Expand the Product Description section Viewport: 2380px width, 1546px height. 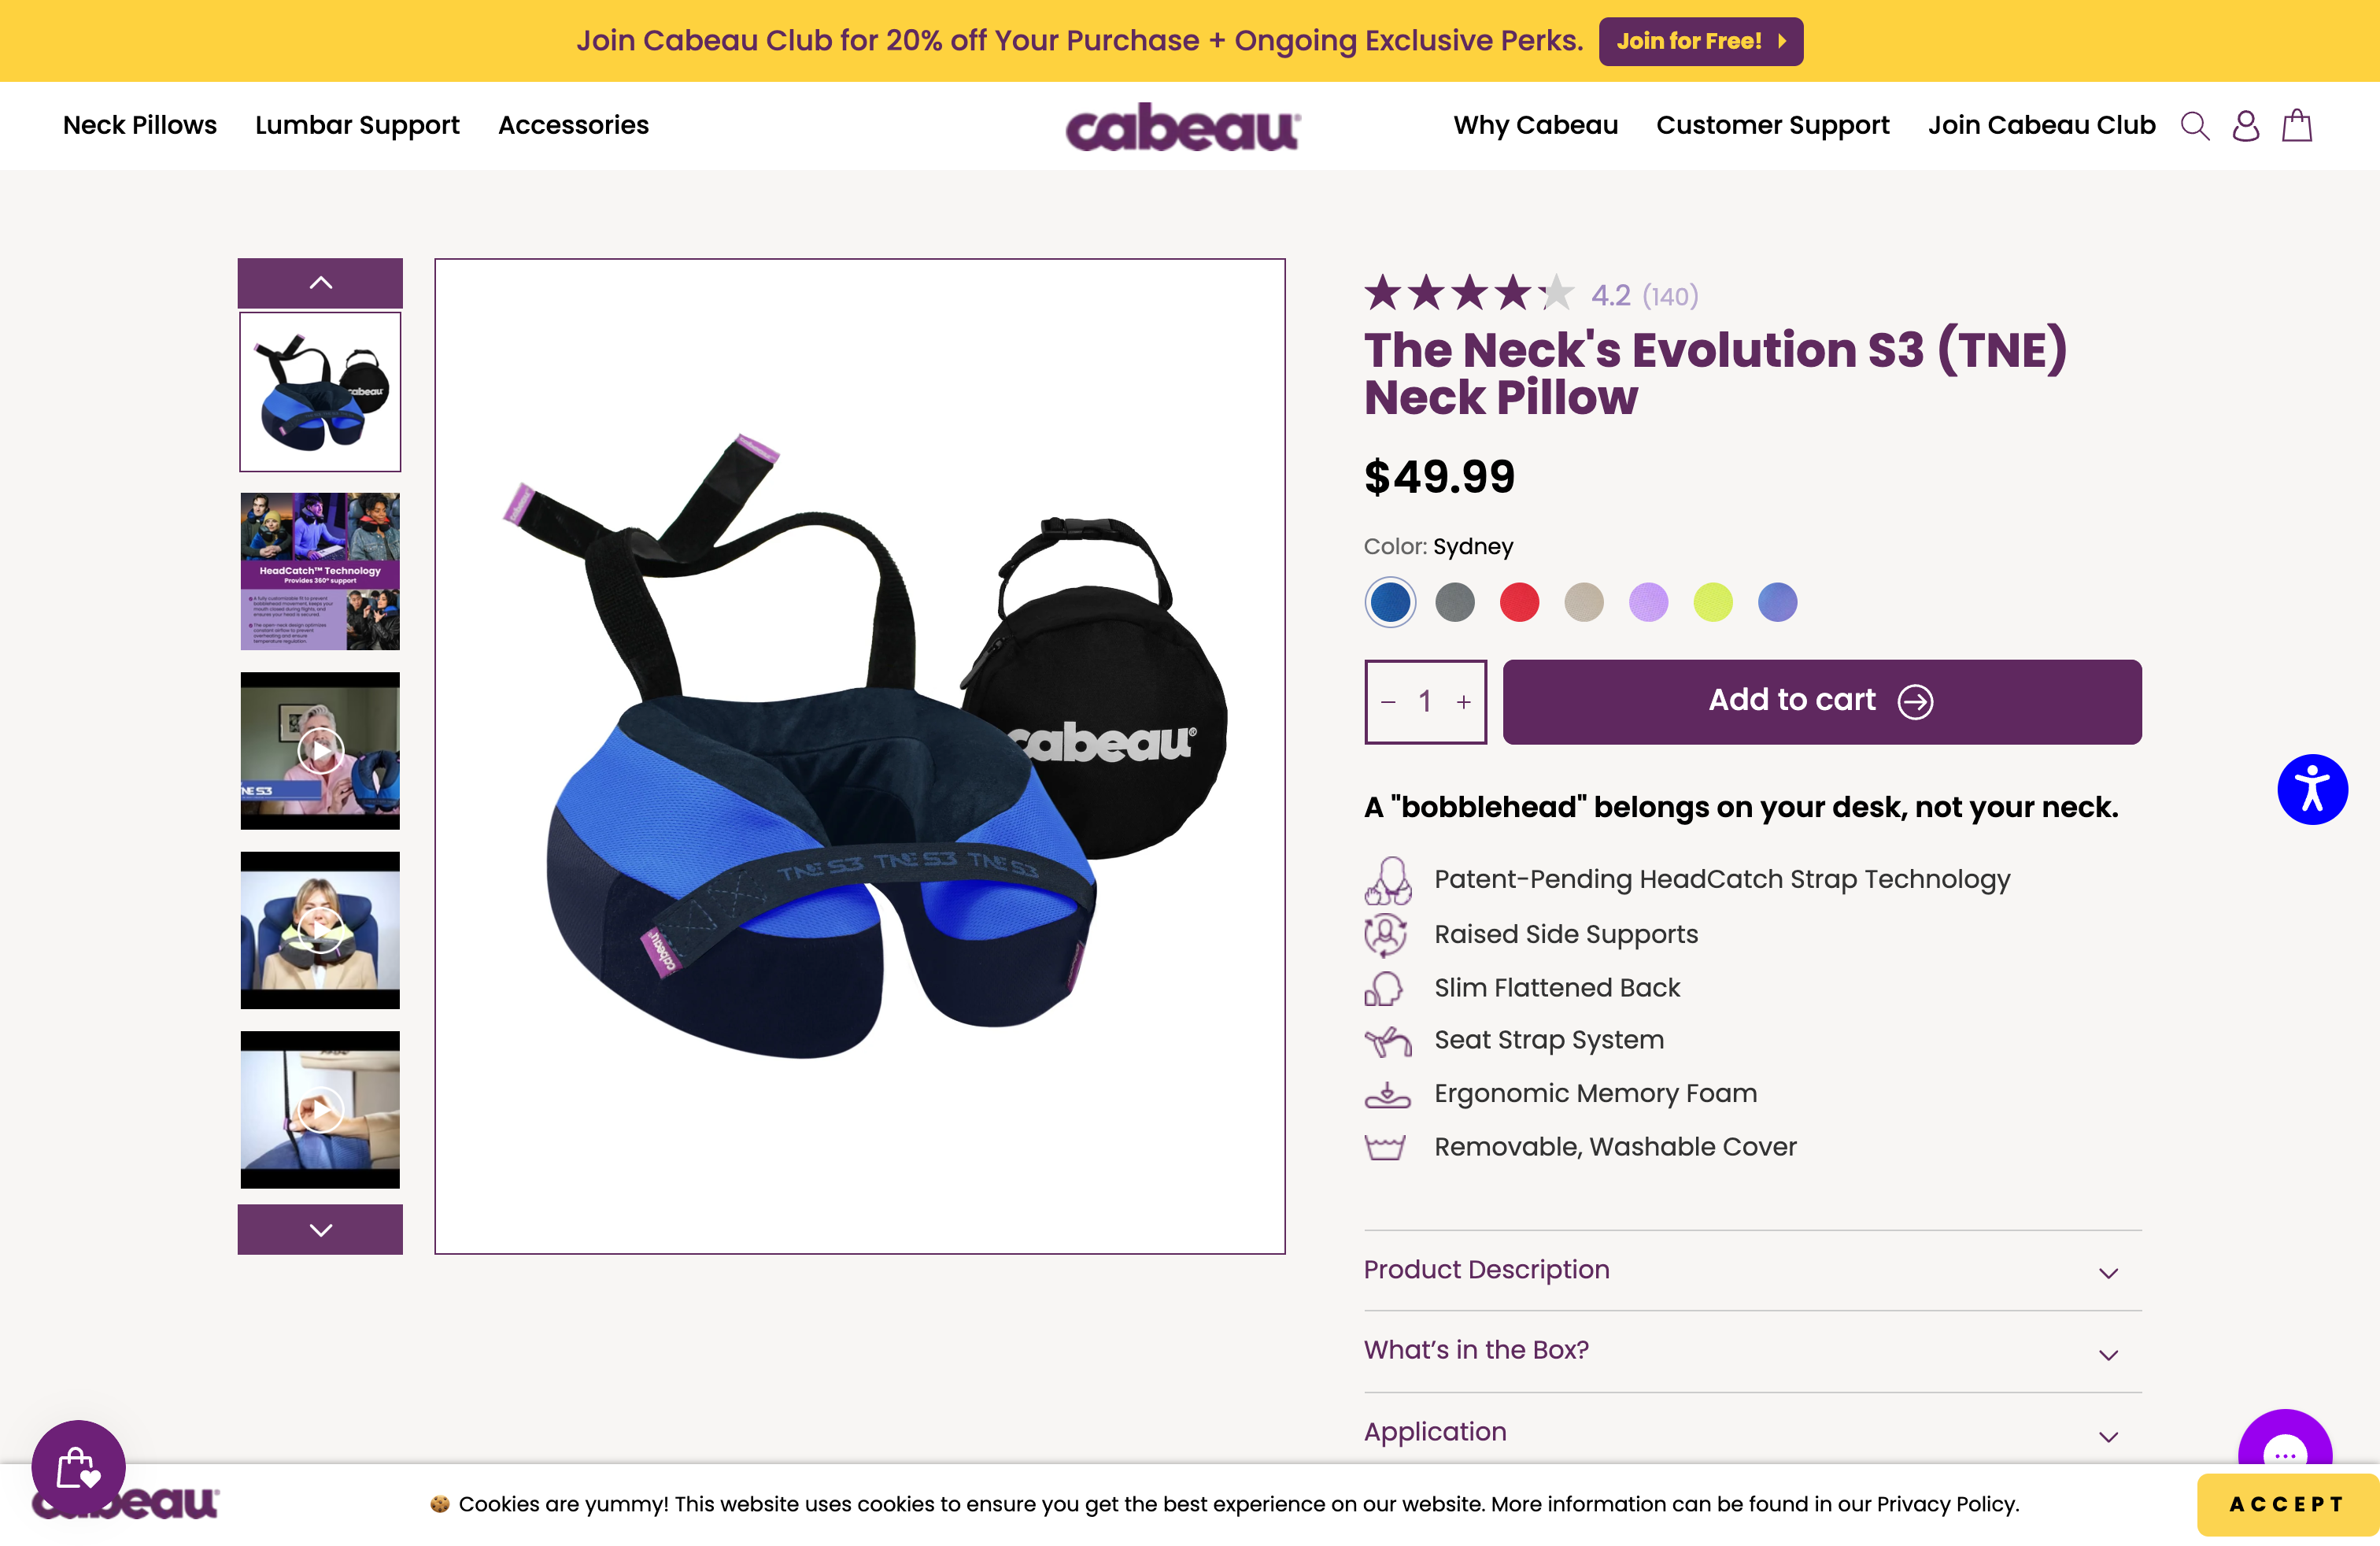pos(1752,1270)
